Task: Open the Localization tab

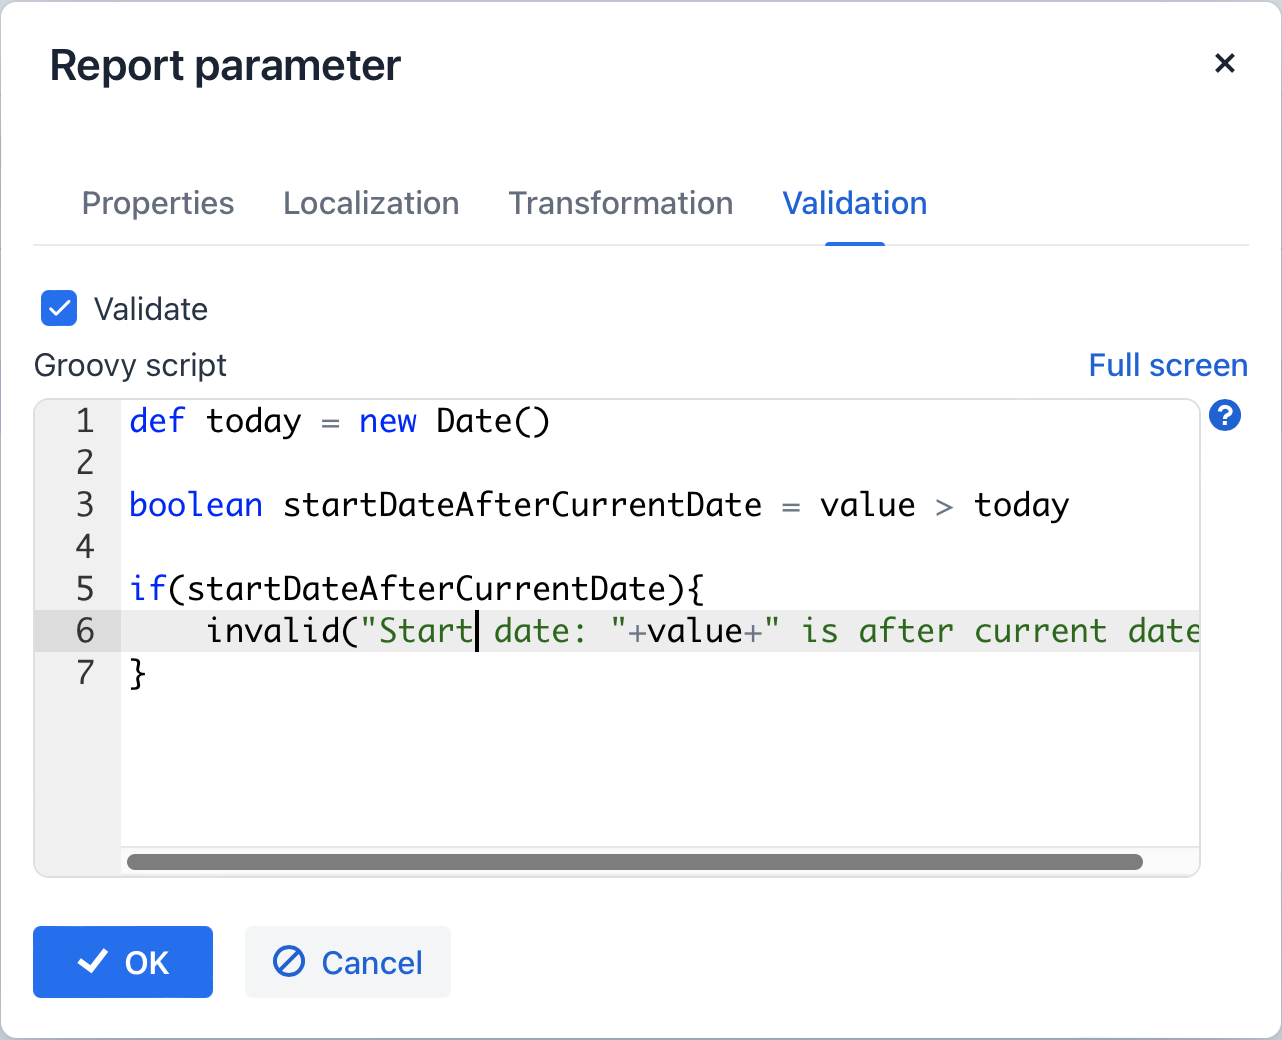Action: click(x=371, y=203)
